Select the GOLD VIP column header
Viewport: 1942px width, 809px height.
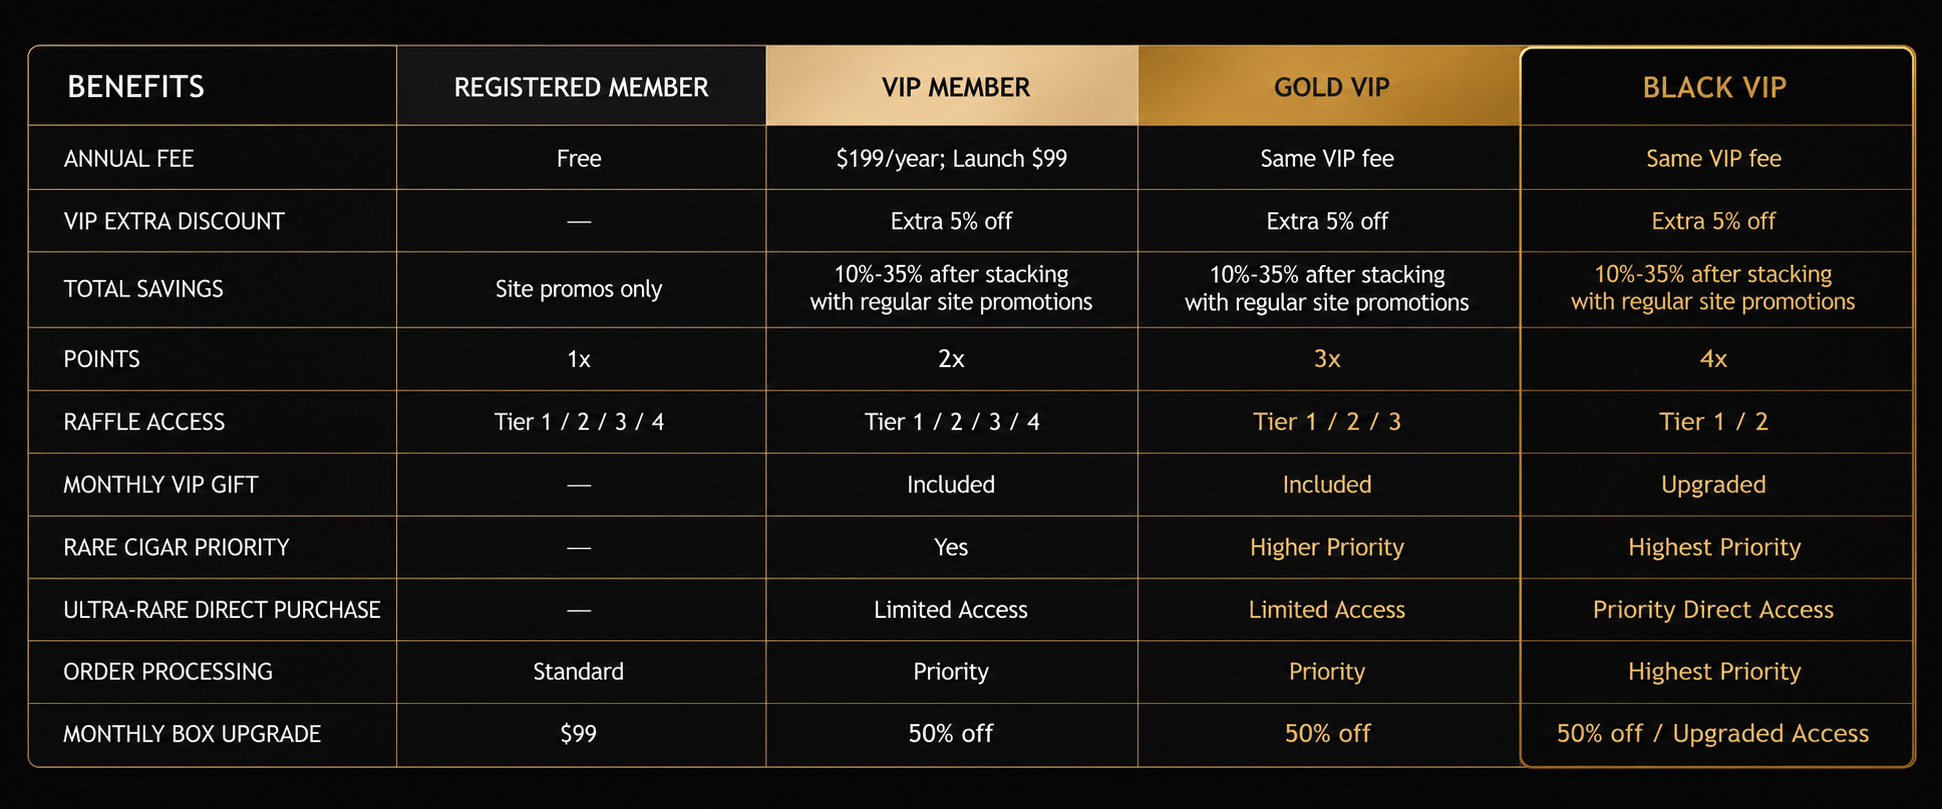[x=1329, y=87]
